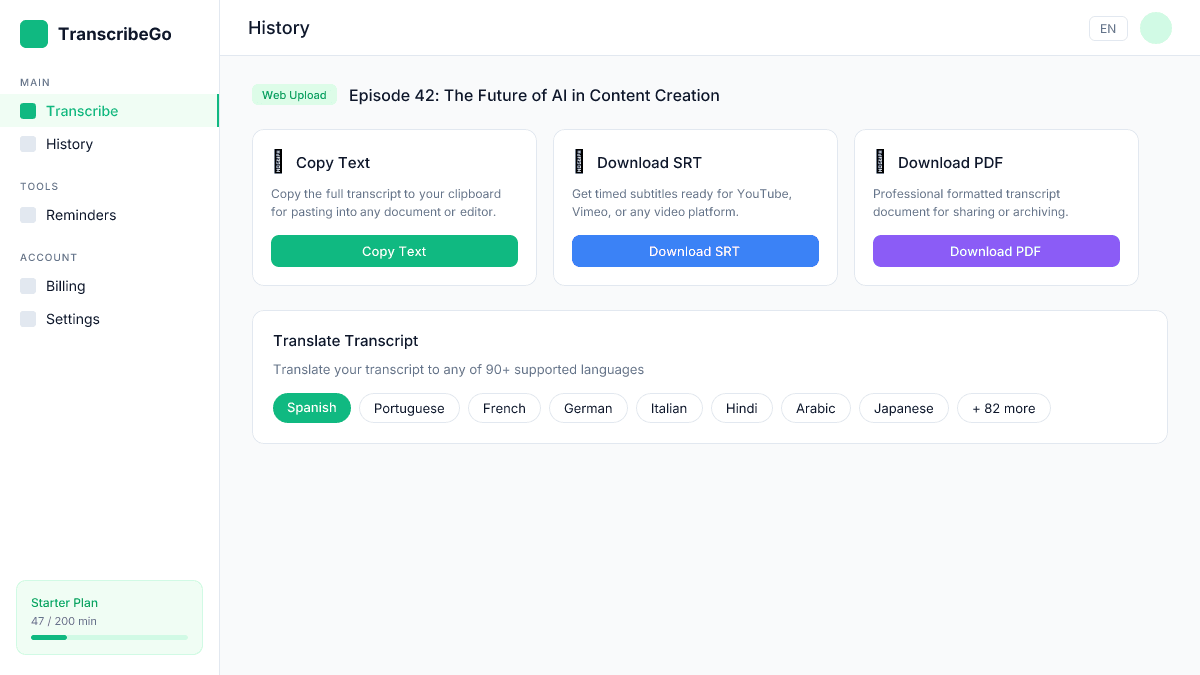Screen dimensions: 1200x675
Task: Go to the Transcribe section
Action: (82, 110)
